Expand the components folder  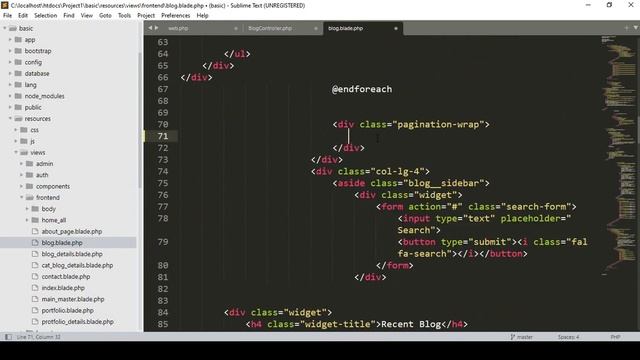(22, 186)
